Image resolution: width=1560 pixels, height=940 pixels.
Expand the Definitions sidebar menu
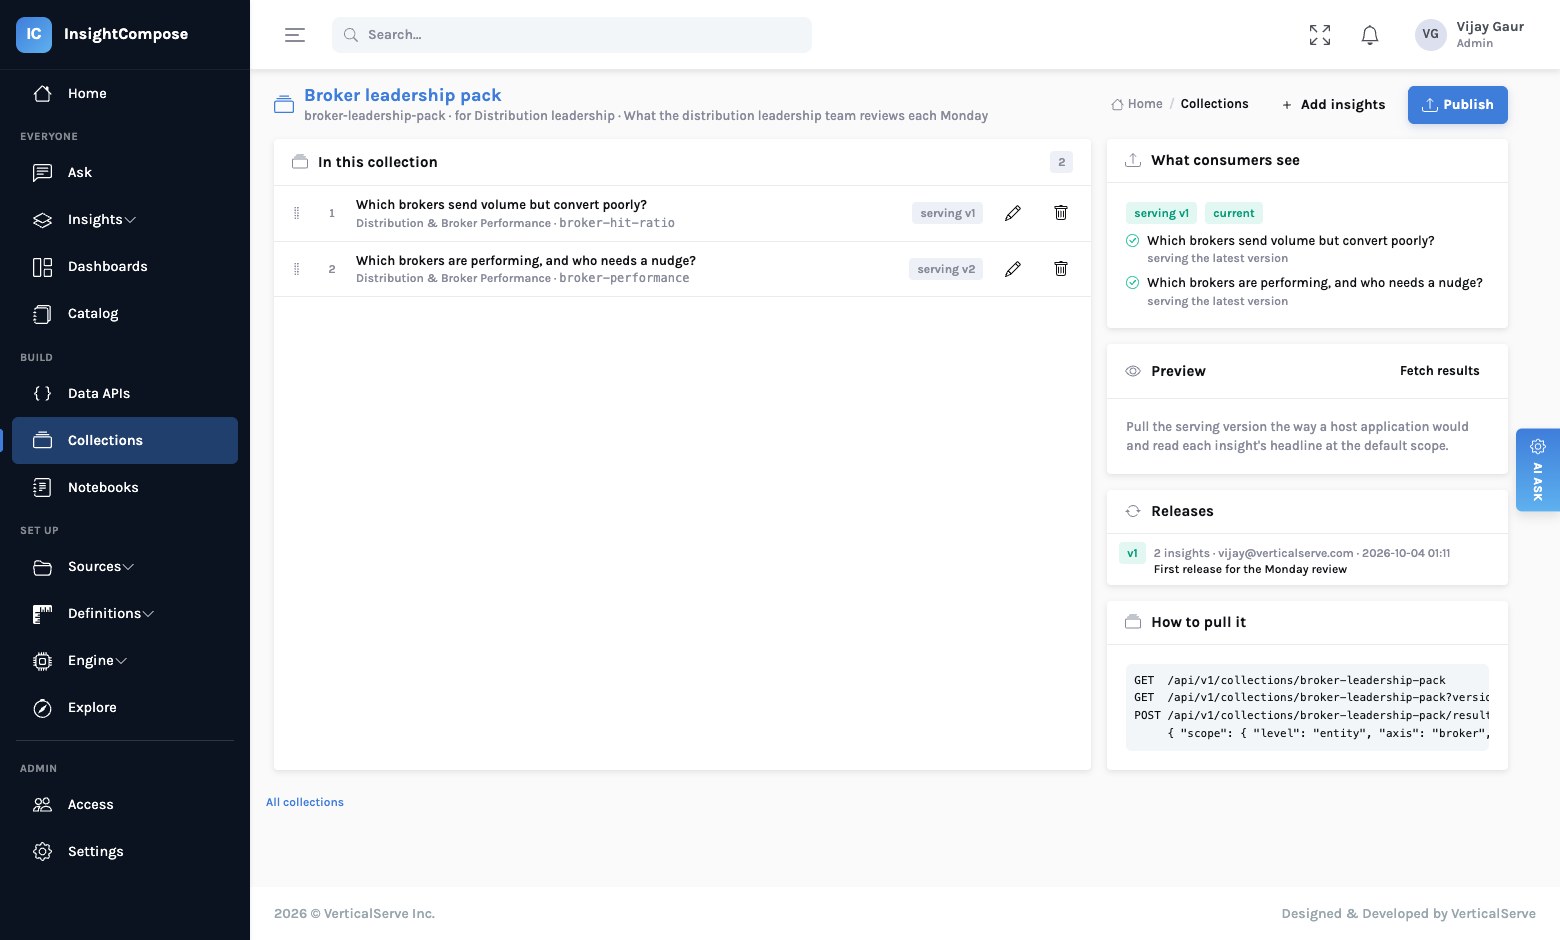coord(125,614)
